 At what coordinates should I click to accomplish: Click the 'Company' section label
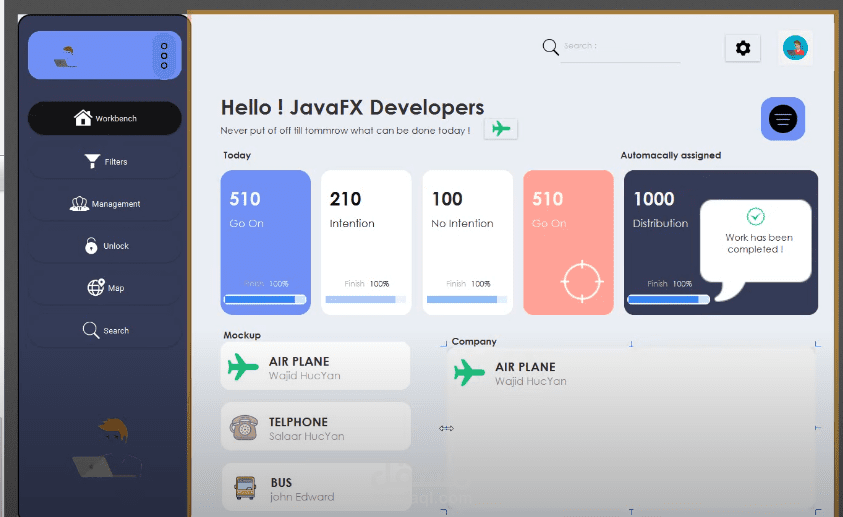coord(474,341)
